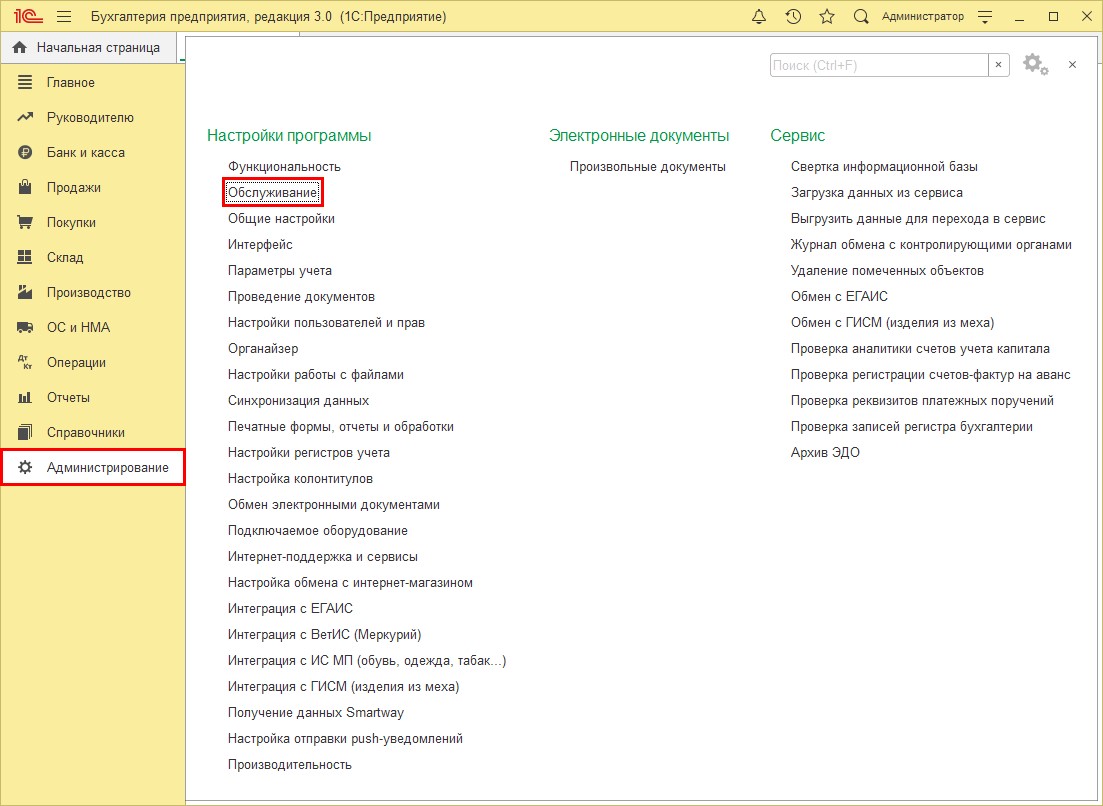Image resolution: width=1103 pixels, height=806 pixels.
Task: Go to Продажи section
Action: (x=73, y=188)
